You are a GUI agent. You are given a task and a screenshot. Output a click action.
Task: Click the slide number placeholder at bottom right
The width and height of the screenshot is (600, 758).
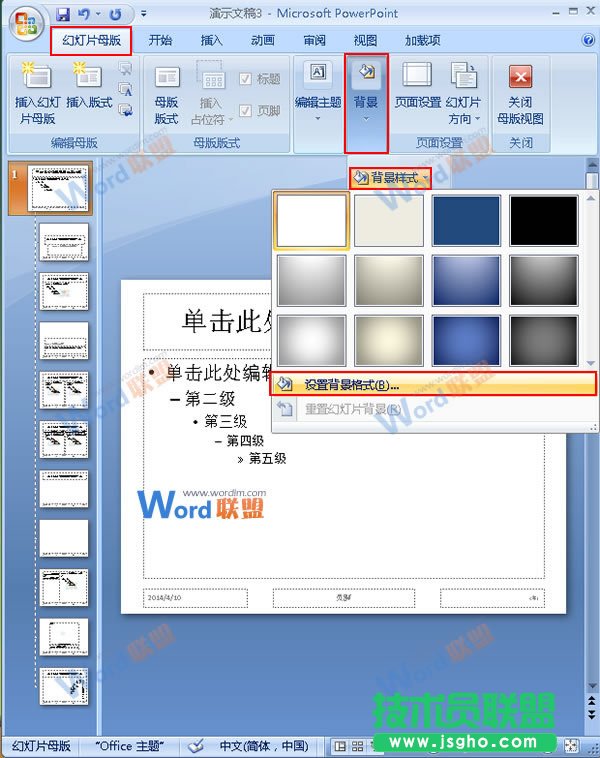[492, 598]
